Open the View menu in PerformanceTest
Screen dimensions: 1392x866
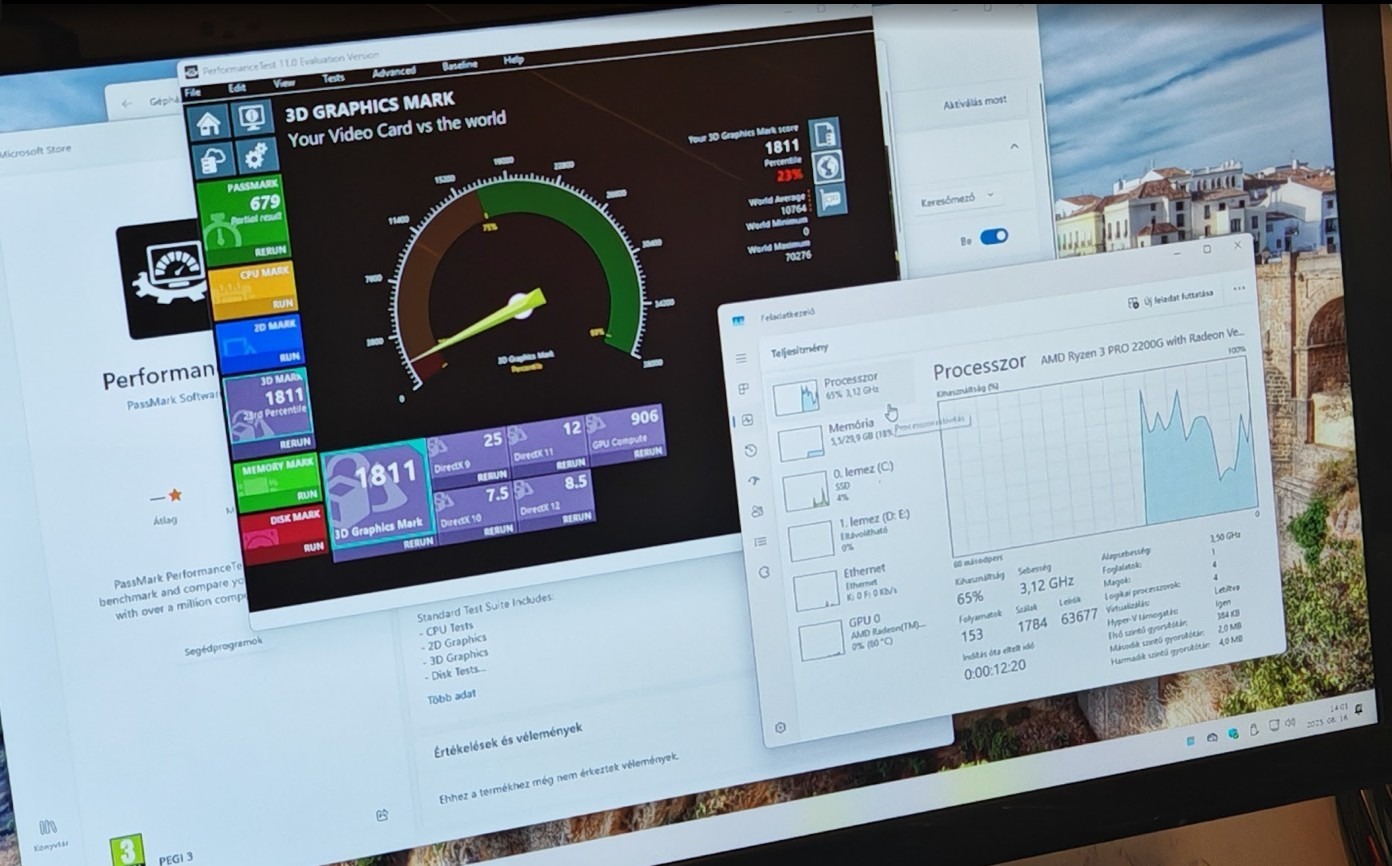[283, 82]
